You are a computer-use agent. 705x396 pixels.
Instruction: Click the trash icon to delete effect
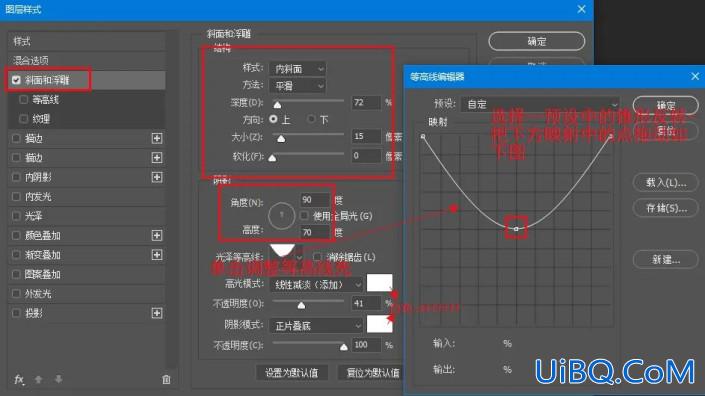(x=166, y=379)
